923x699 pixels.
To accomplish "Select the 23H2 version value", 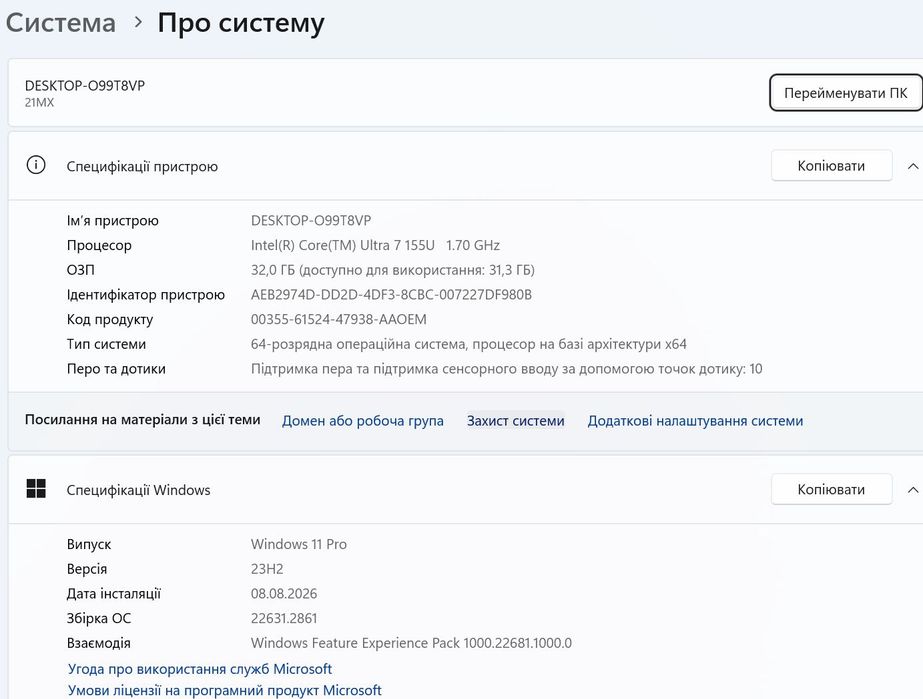I will (x=267, y=569).
